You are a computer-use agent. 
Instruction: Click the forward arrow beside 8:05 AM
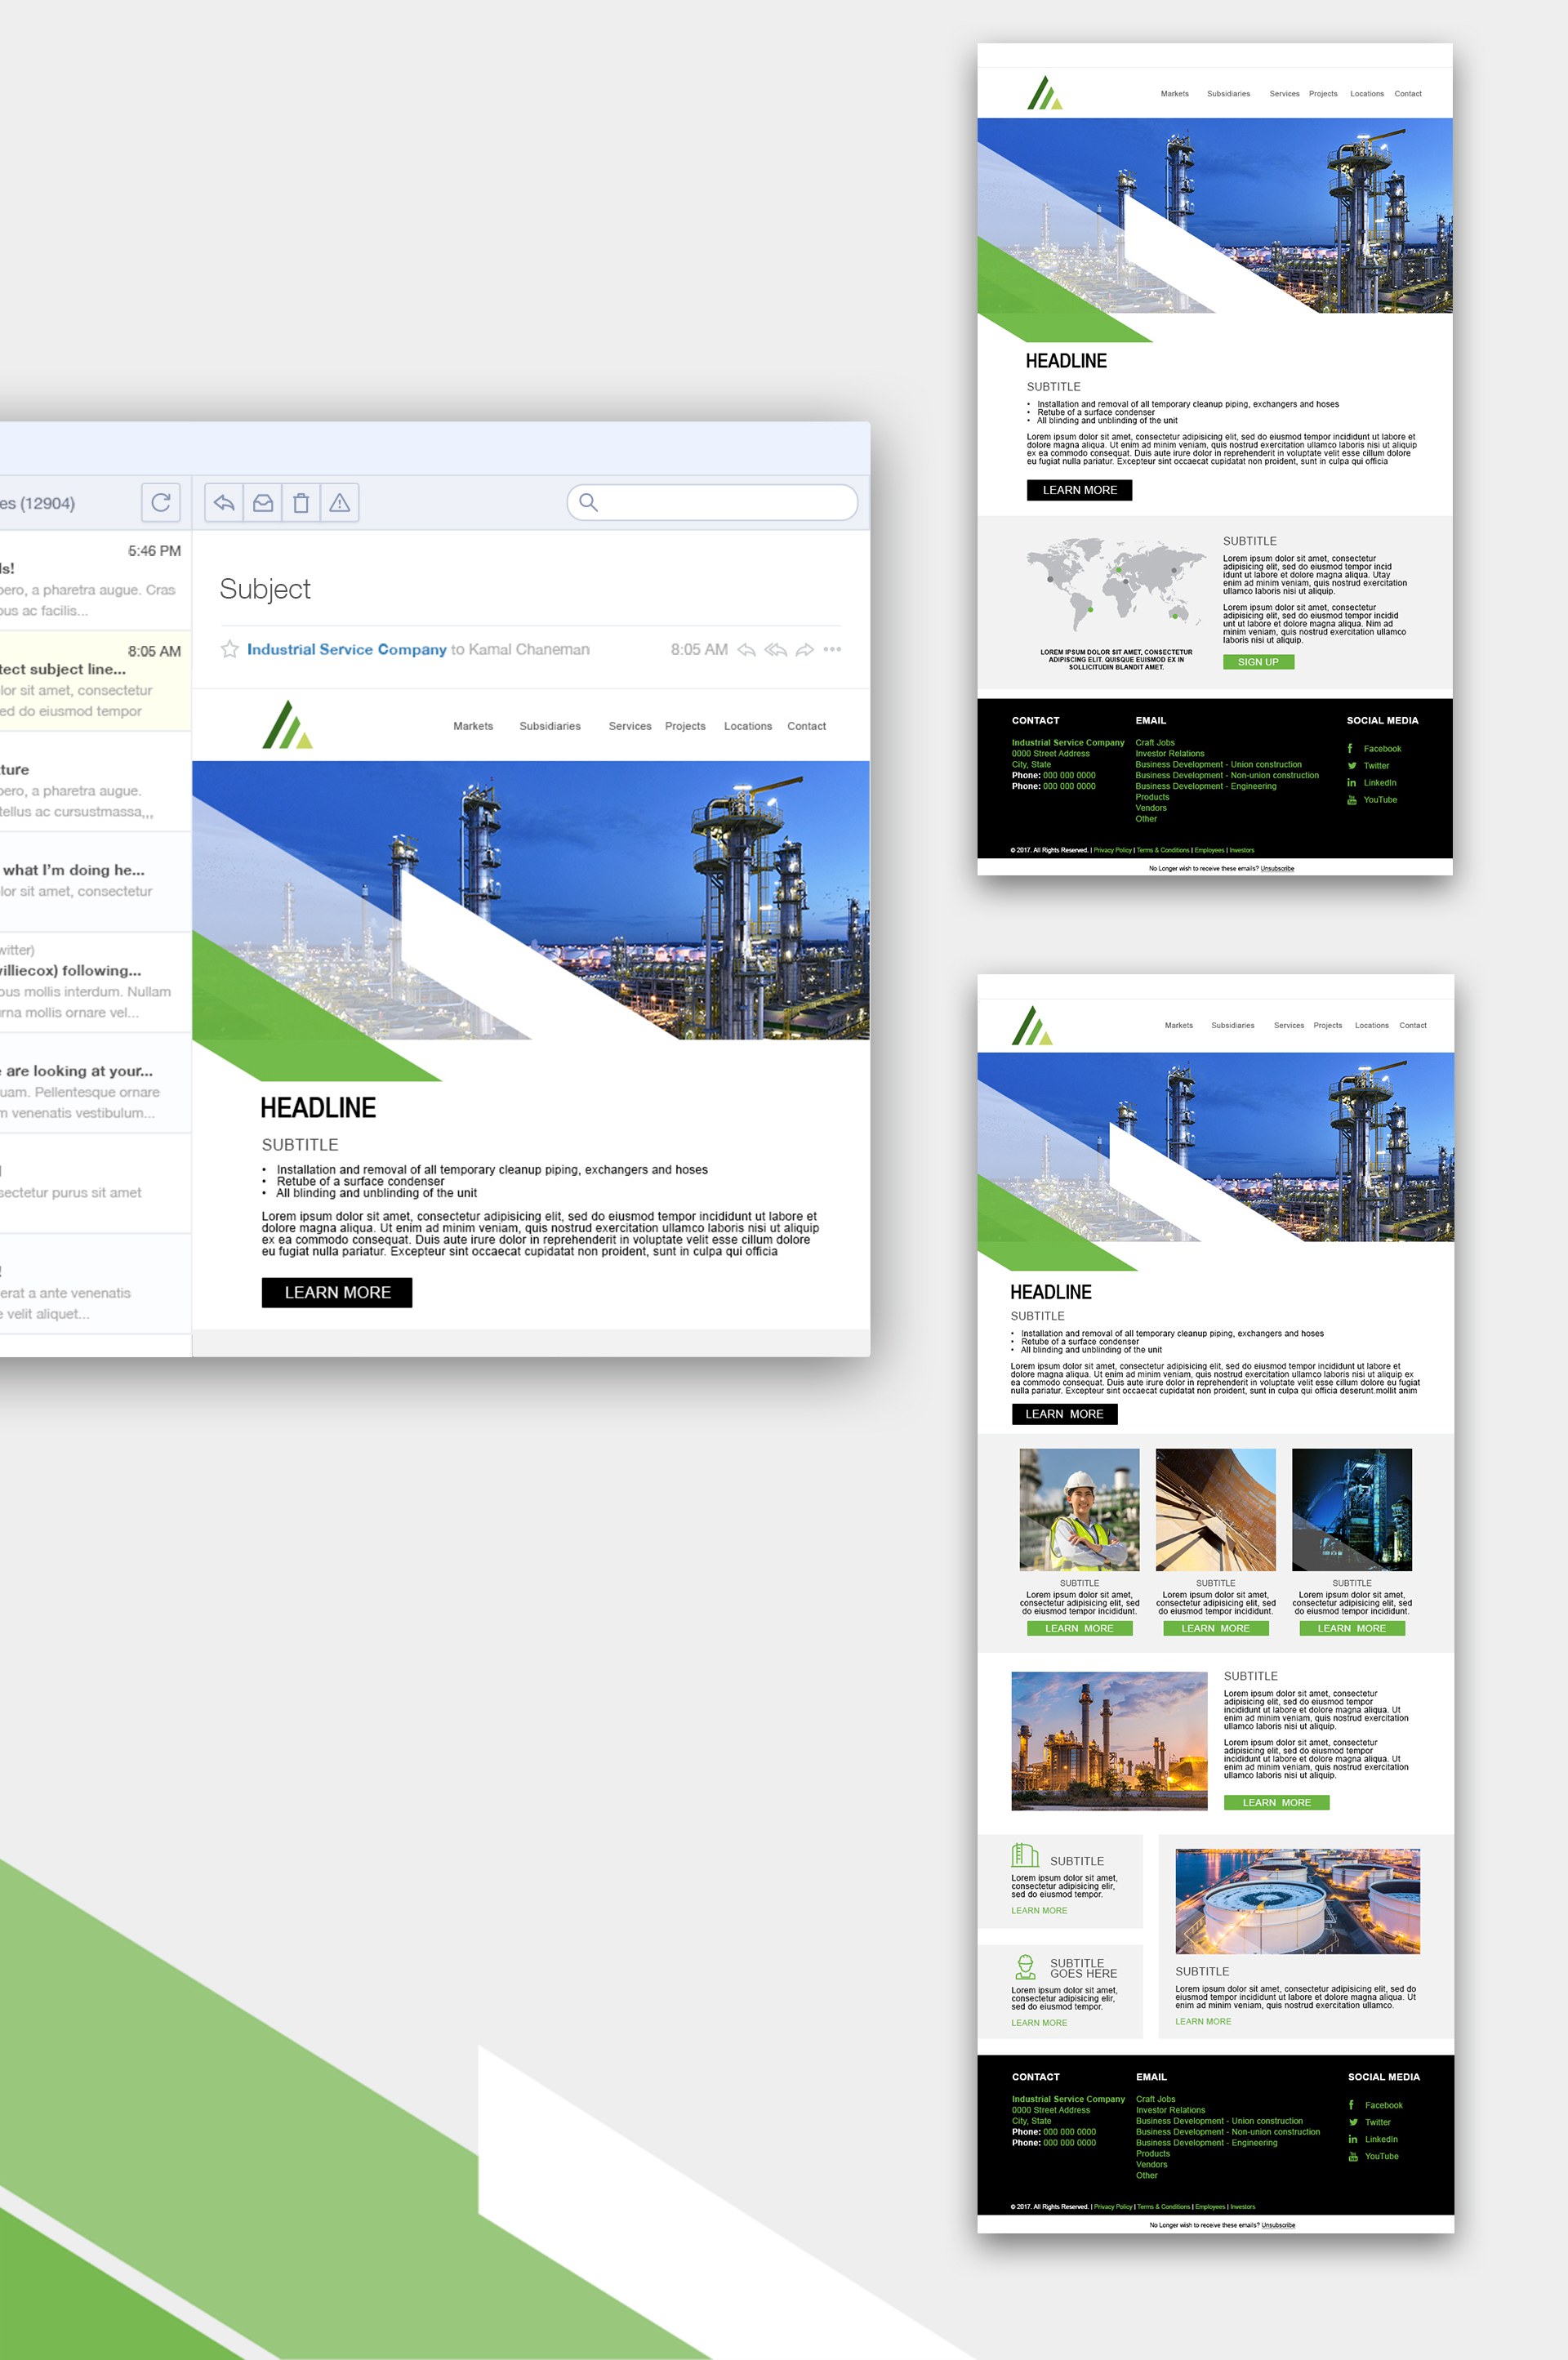804,649
